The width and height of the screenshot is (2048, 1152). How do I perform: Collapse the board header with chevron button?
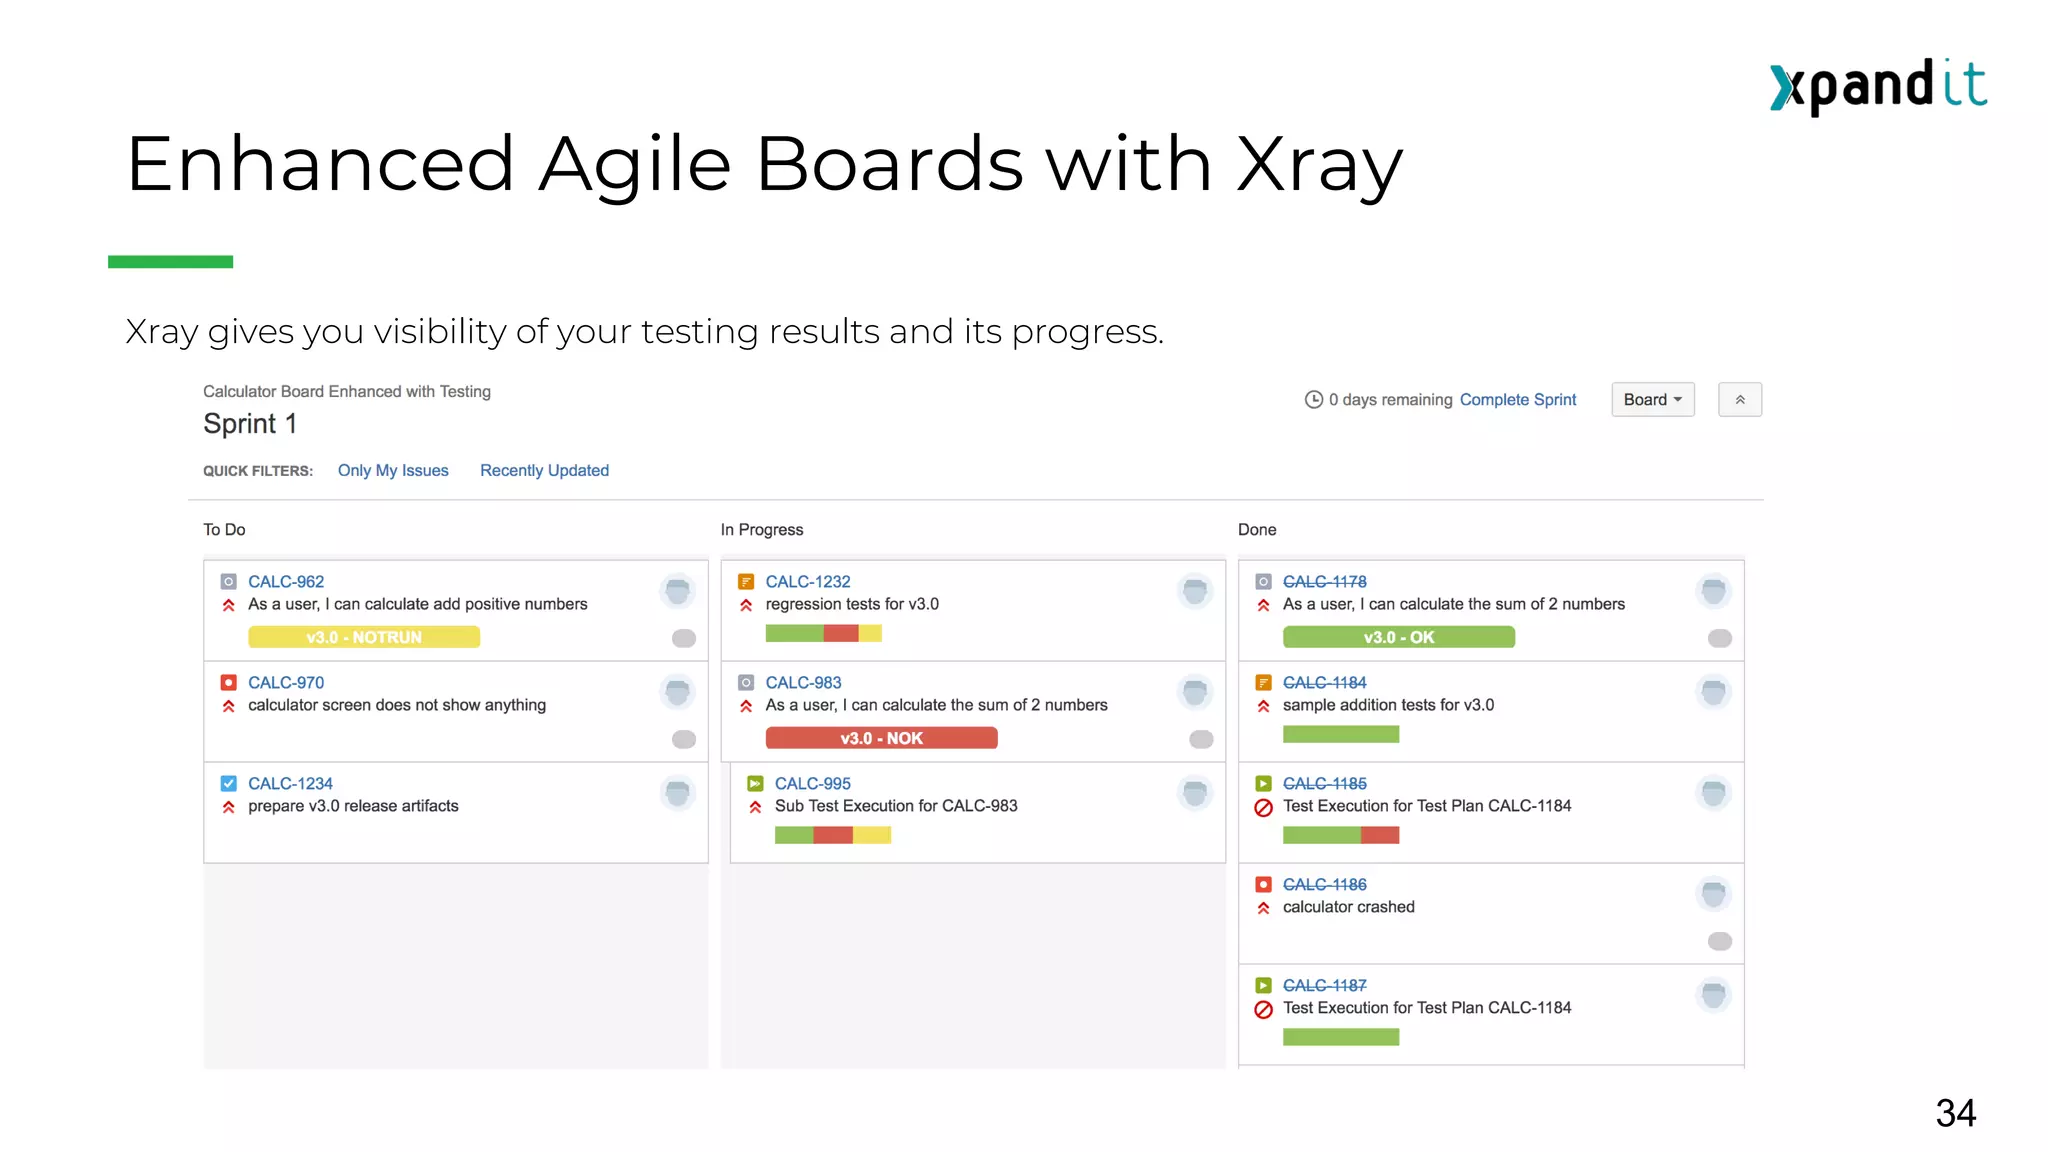(1740, 400)
